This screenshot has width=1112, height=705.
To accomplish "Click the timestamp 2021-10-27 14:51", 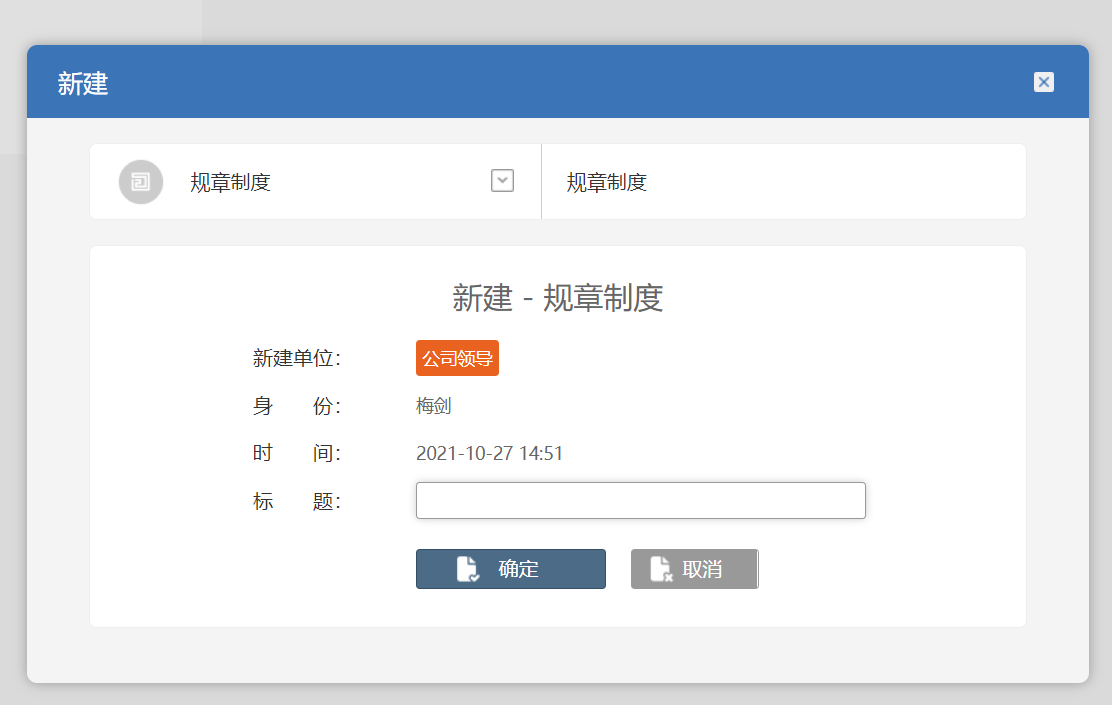I will click(489, 453).
